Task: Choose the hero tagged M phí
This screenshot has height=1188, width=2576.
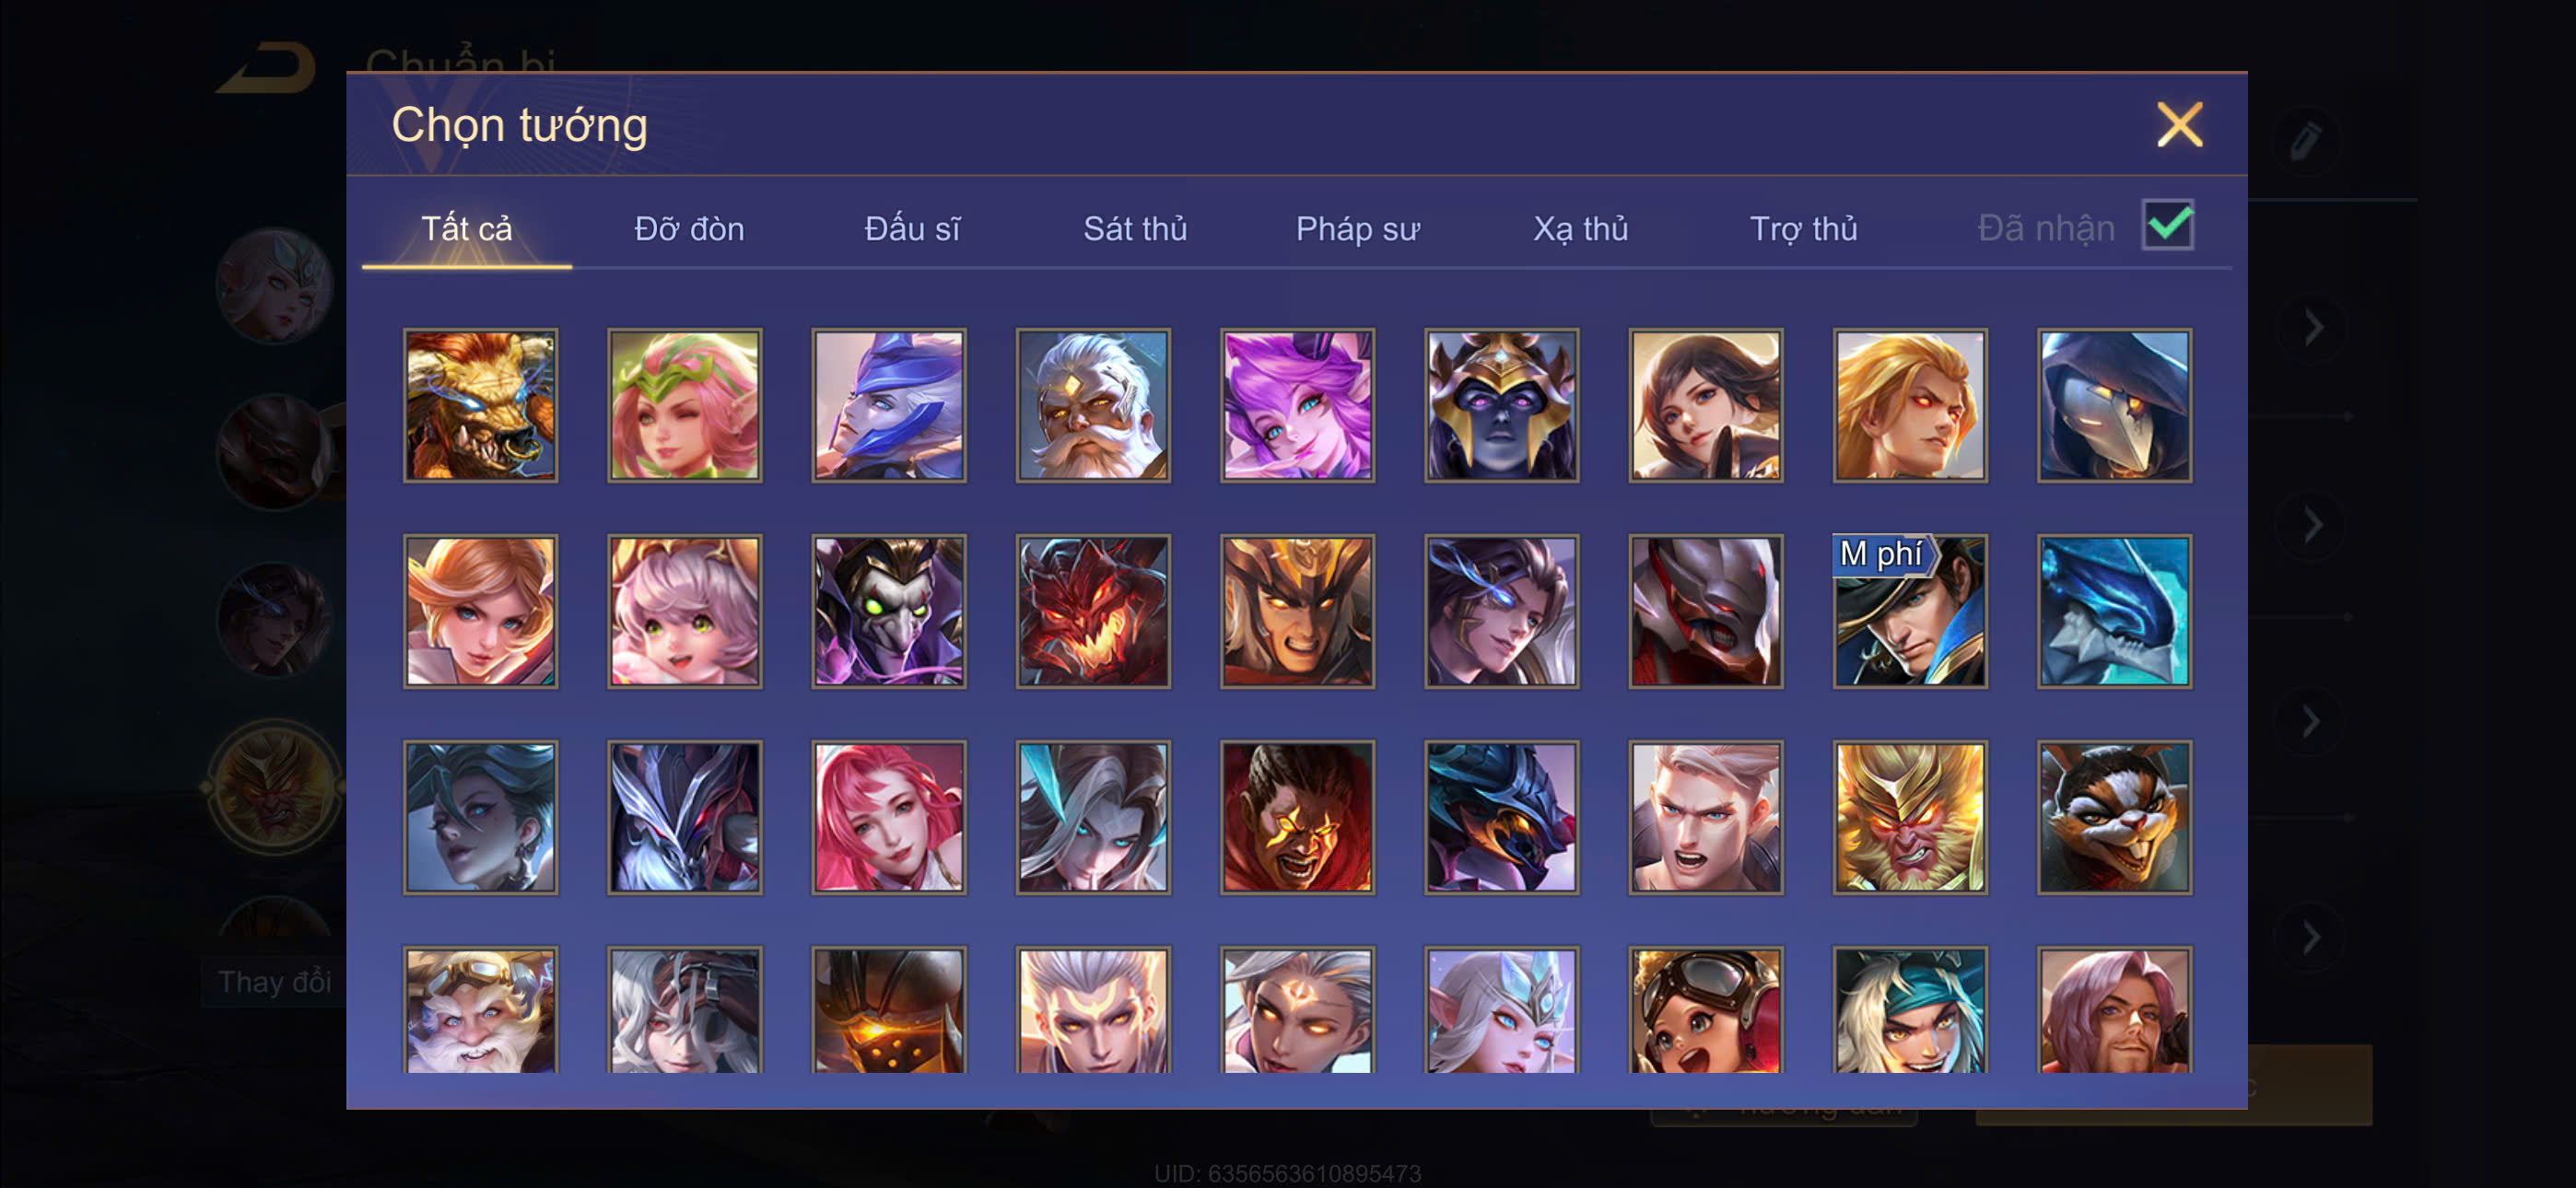Action: point(1910,611)
